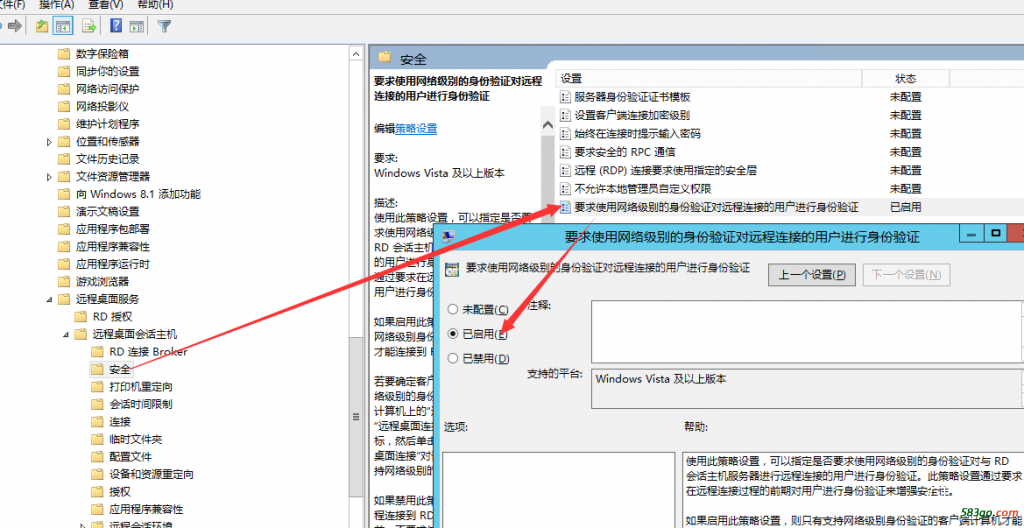Click the 支持的平台 Windows Vista text box
Screen dimensions: 1024x528
(x=807, y=388)
